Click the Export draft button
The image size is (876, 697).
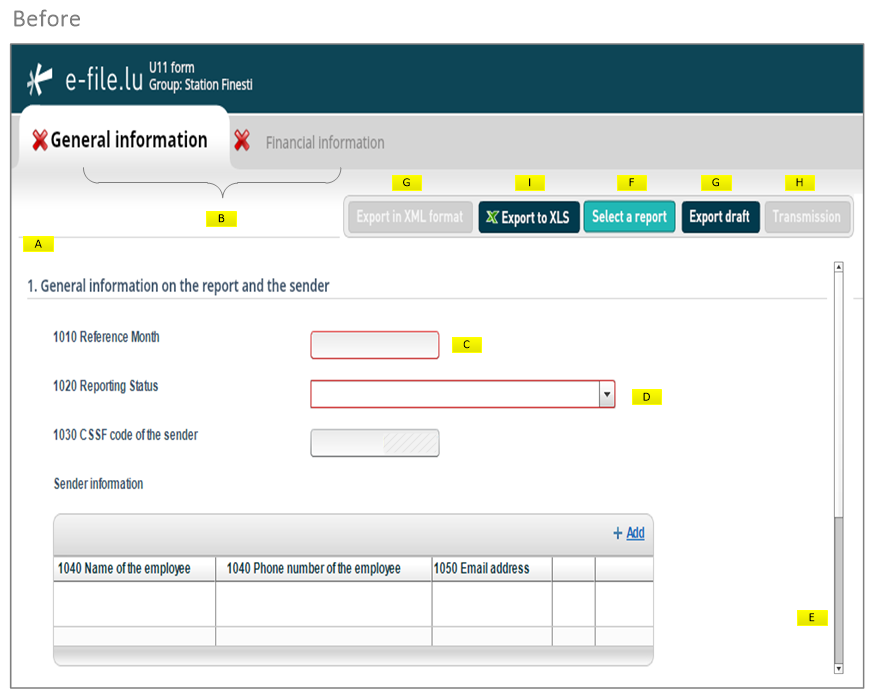(720, 217)
